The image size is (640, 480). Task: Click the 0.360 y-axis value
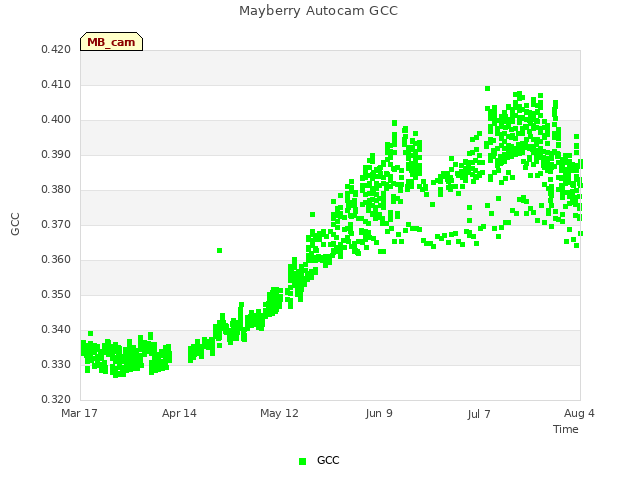(x=56, y=260)
